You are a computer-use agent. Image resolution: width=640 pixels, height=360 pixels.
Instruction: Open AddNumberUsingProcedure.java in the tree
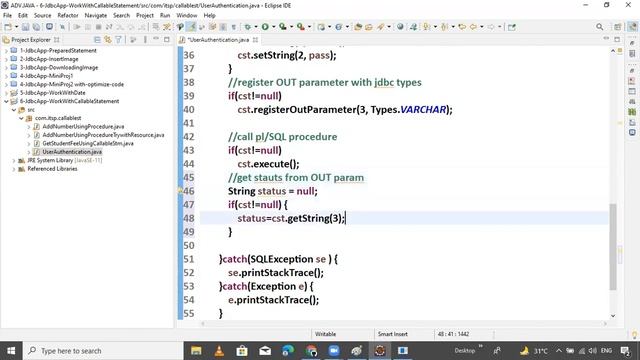83,127
